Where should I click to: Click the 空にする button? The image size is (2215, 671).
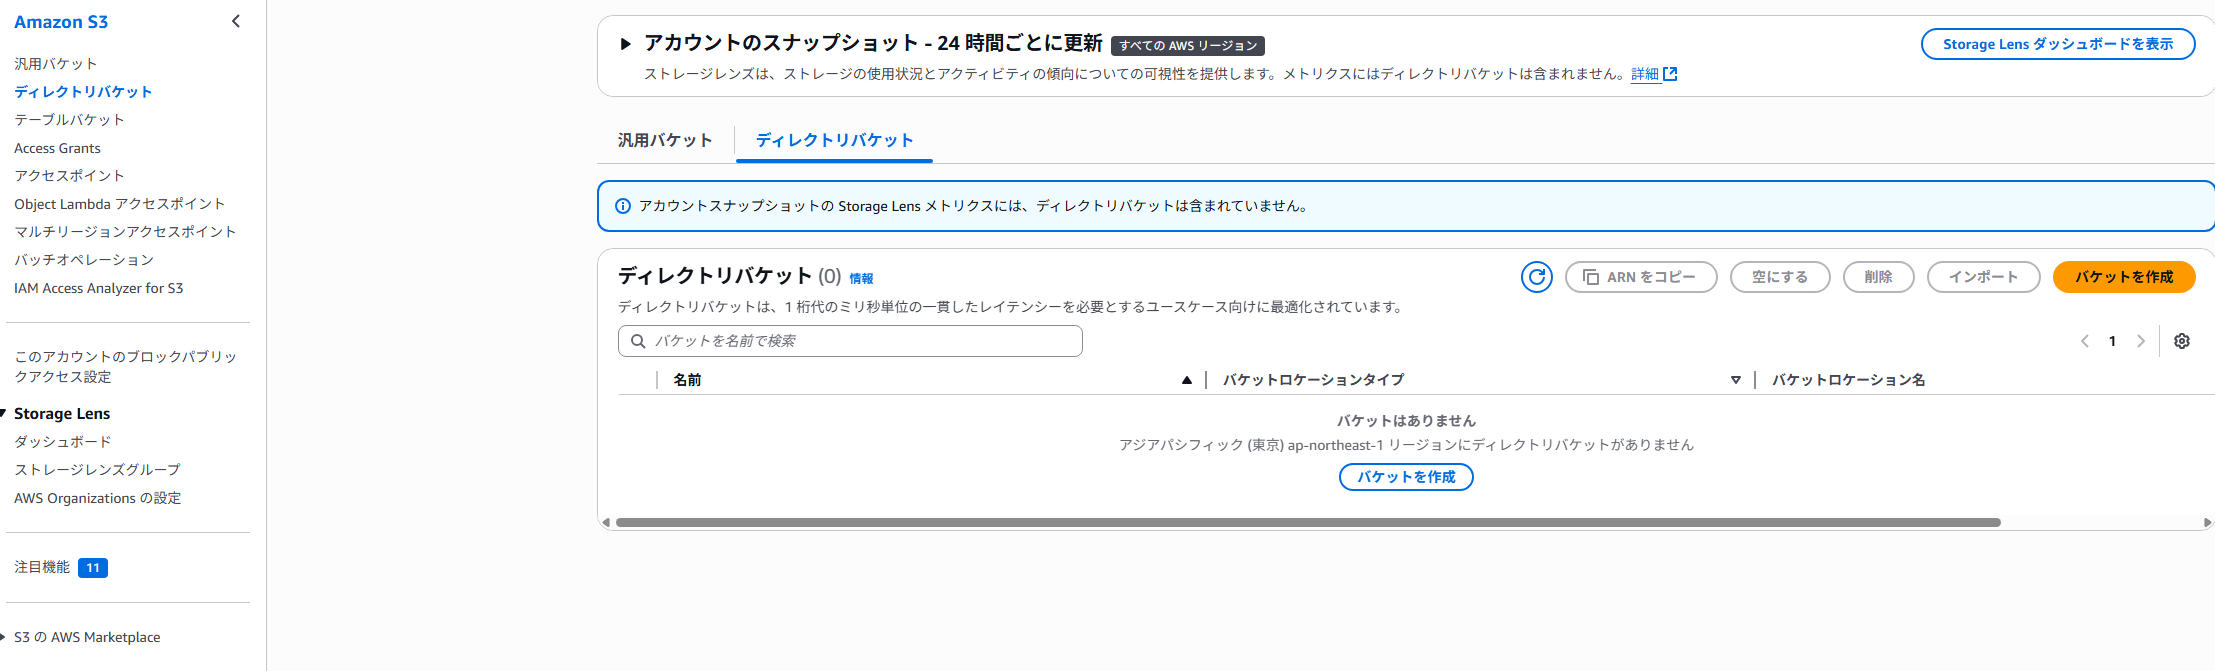(x=1780, y=277)
